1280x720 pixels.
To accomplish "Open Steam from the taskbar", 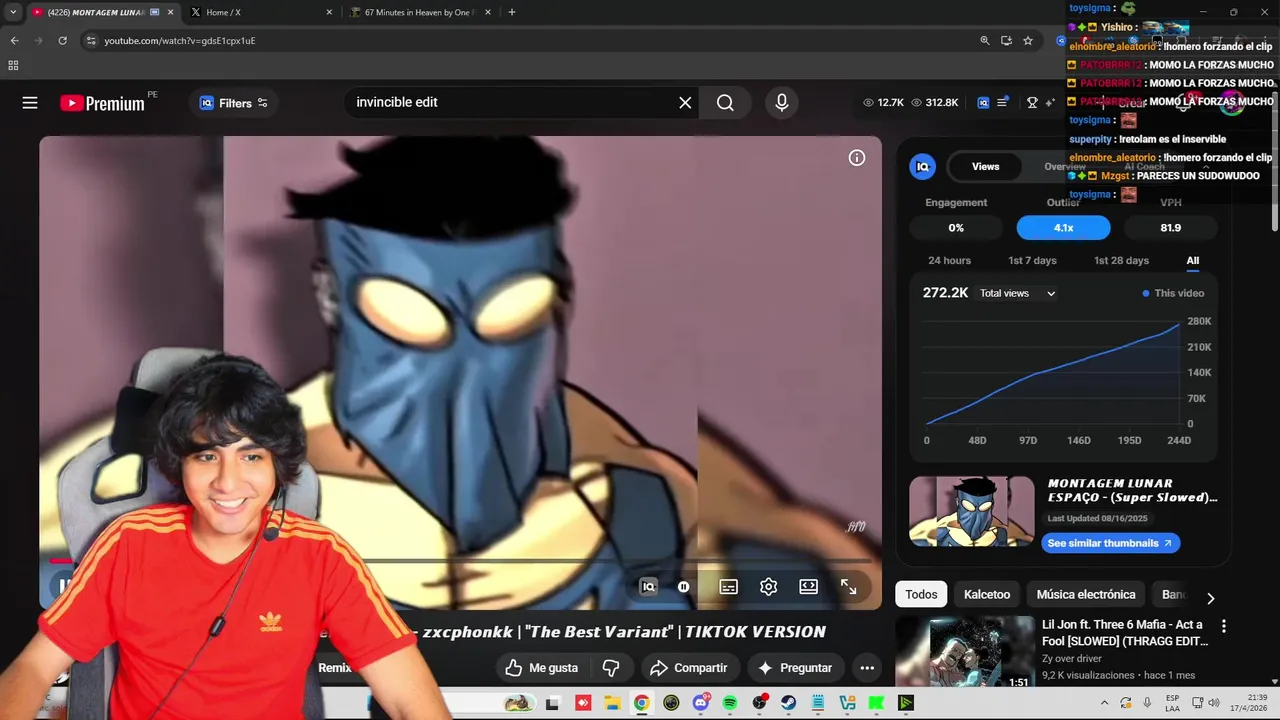I will [789, 703].
